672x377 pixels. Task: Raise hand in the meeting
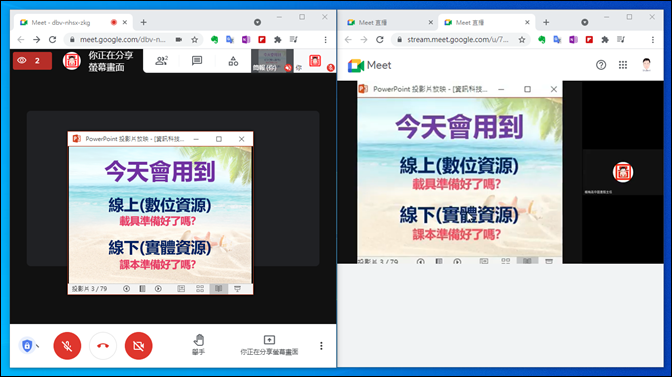pos(198,345)
